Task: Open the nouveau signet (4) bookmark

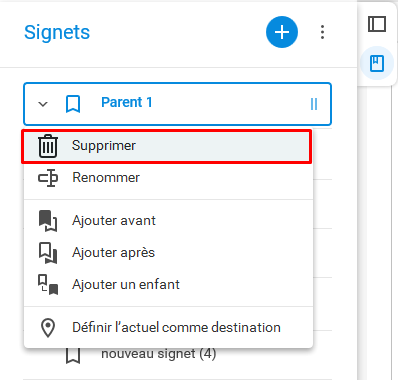Action: [x=159, y=354]
